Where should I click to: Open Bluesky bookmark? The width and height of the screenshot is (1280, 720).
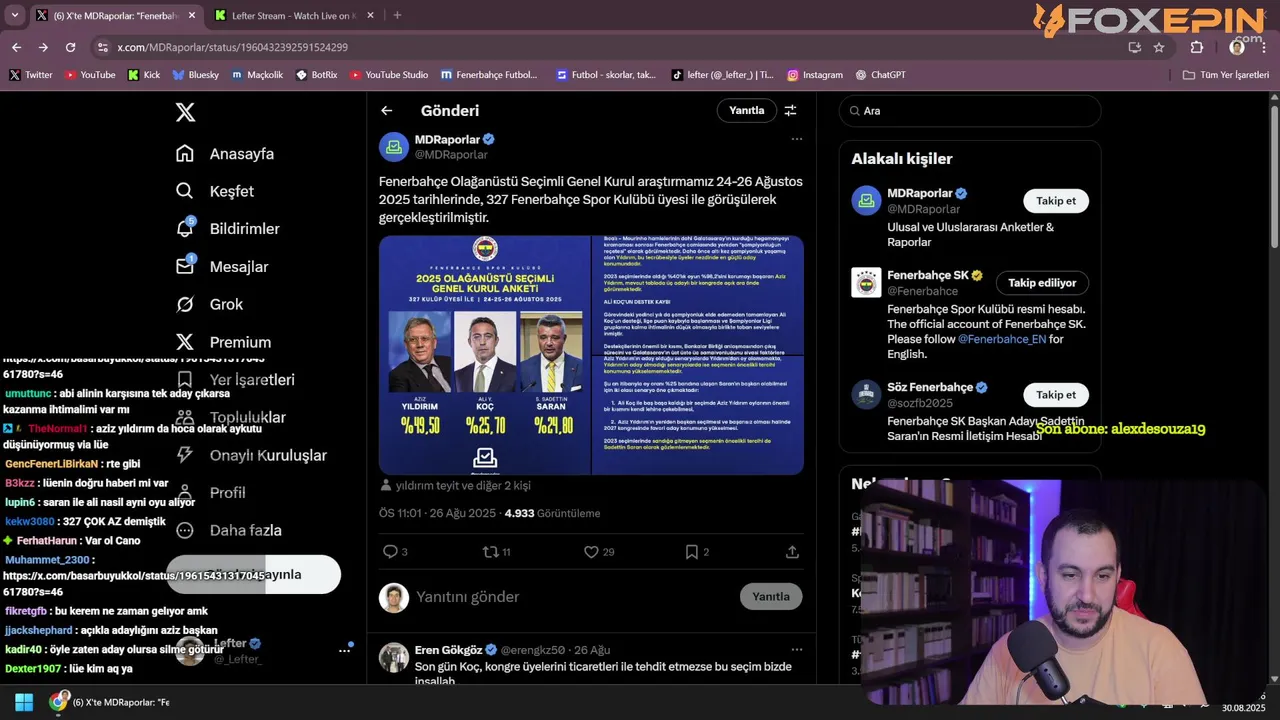tap(195, 75)
